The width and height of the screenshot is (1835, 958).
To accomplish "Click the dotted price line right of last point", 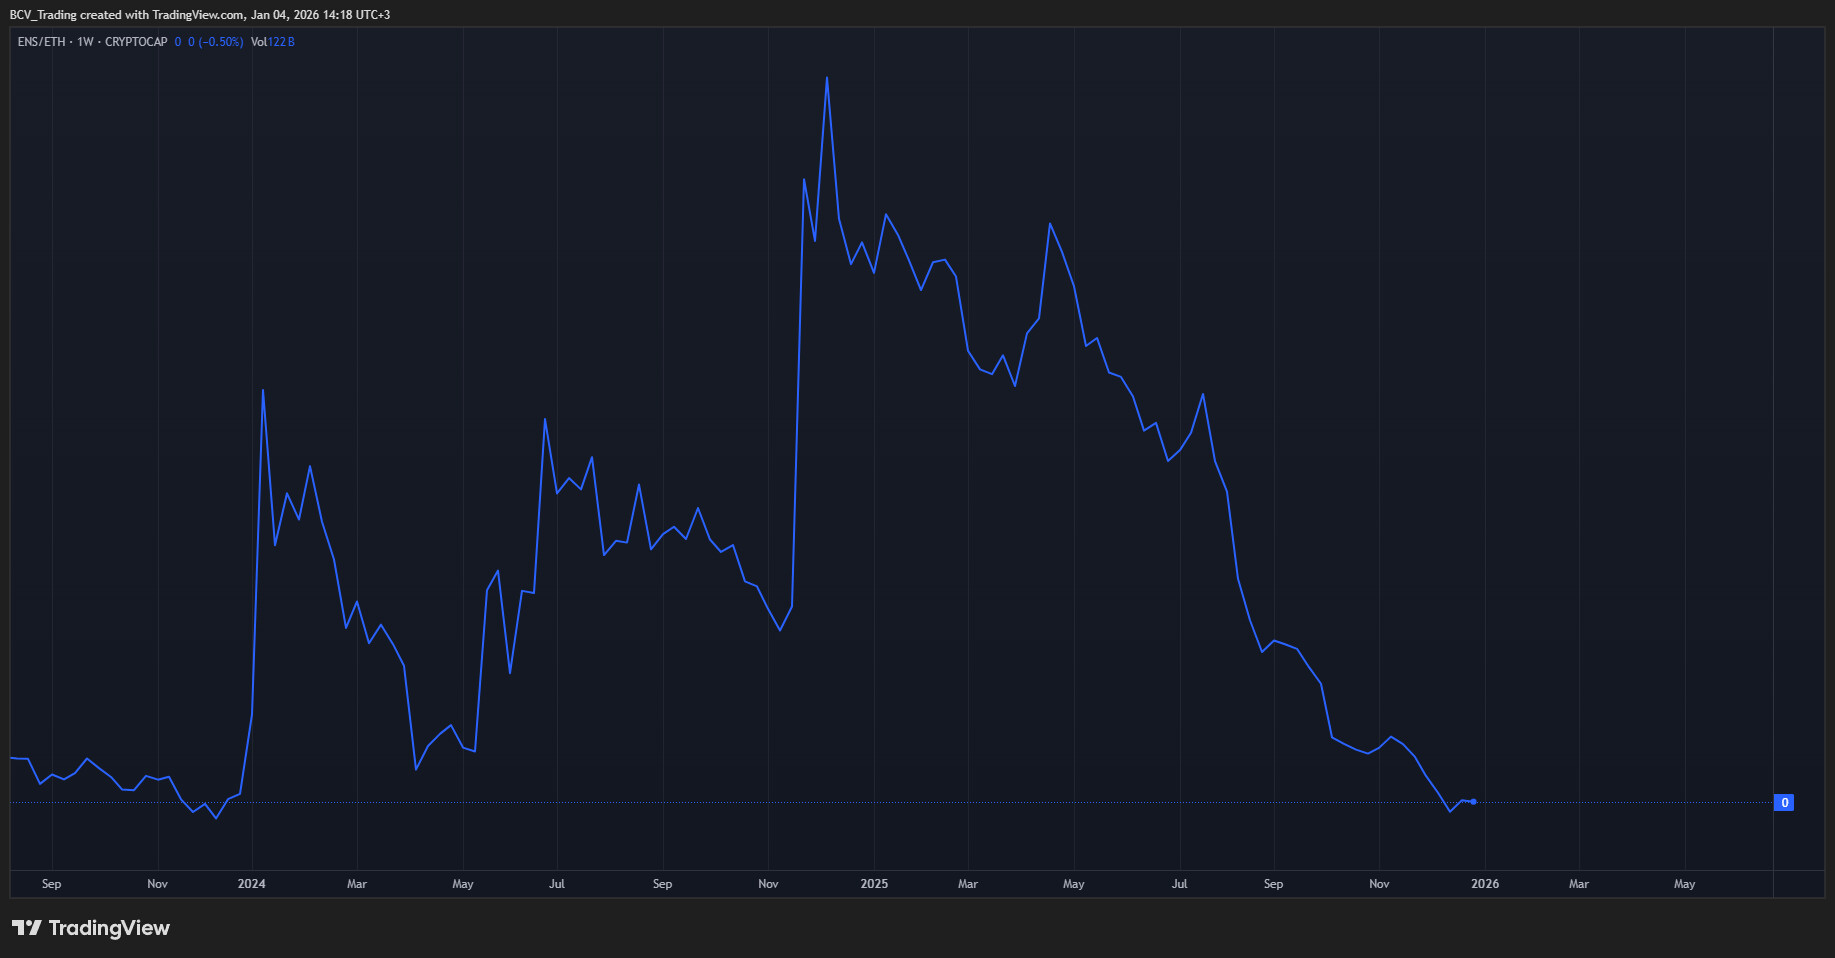I will 1620,802.
